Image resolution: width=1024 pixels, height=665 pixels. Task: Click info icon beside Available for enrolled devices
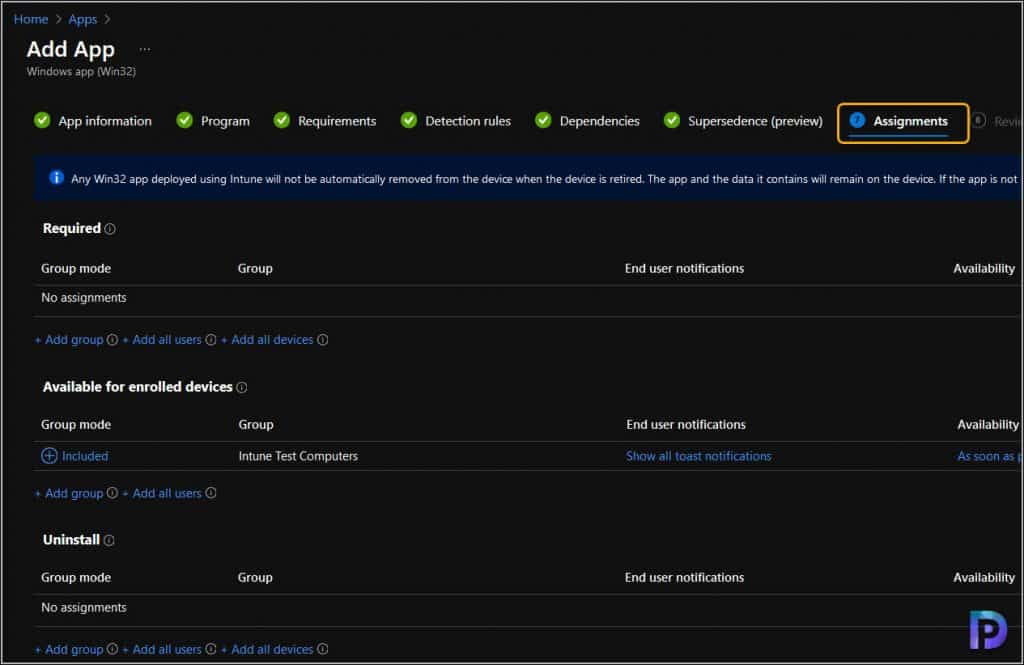[242, 387]
